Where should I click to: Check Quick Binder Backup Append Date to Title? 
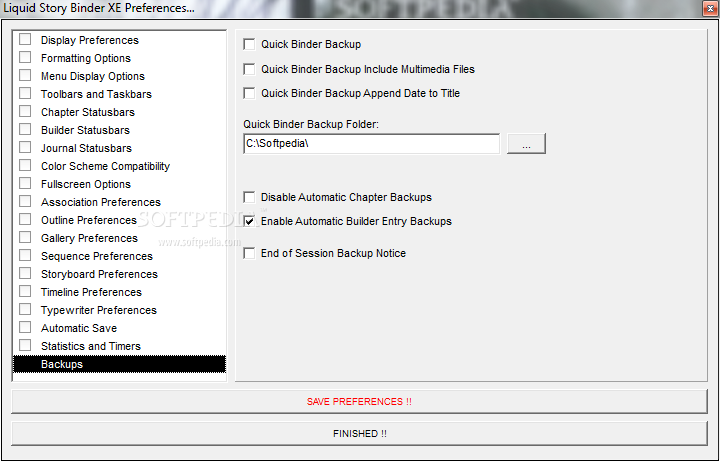pyautogui.click(x=249, y=93)
